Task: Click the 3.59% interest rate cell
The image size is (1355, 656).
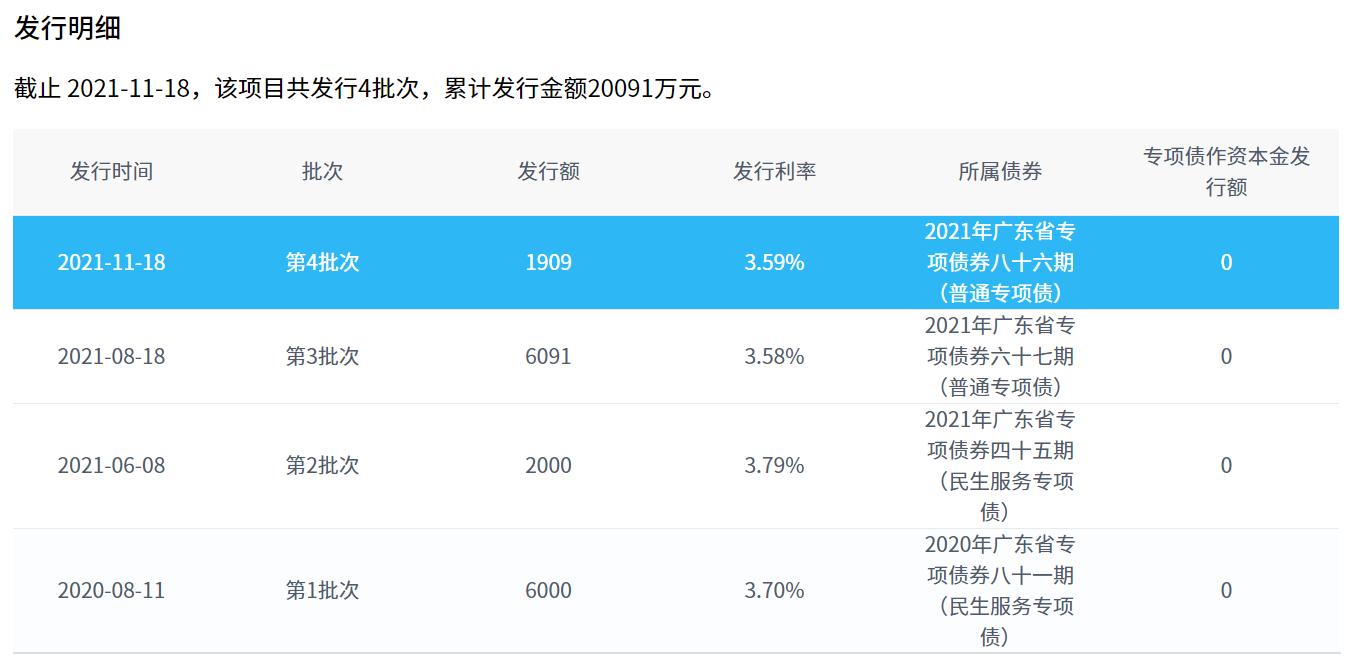Action: tap(774, 262)
